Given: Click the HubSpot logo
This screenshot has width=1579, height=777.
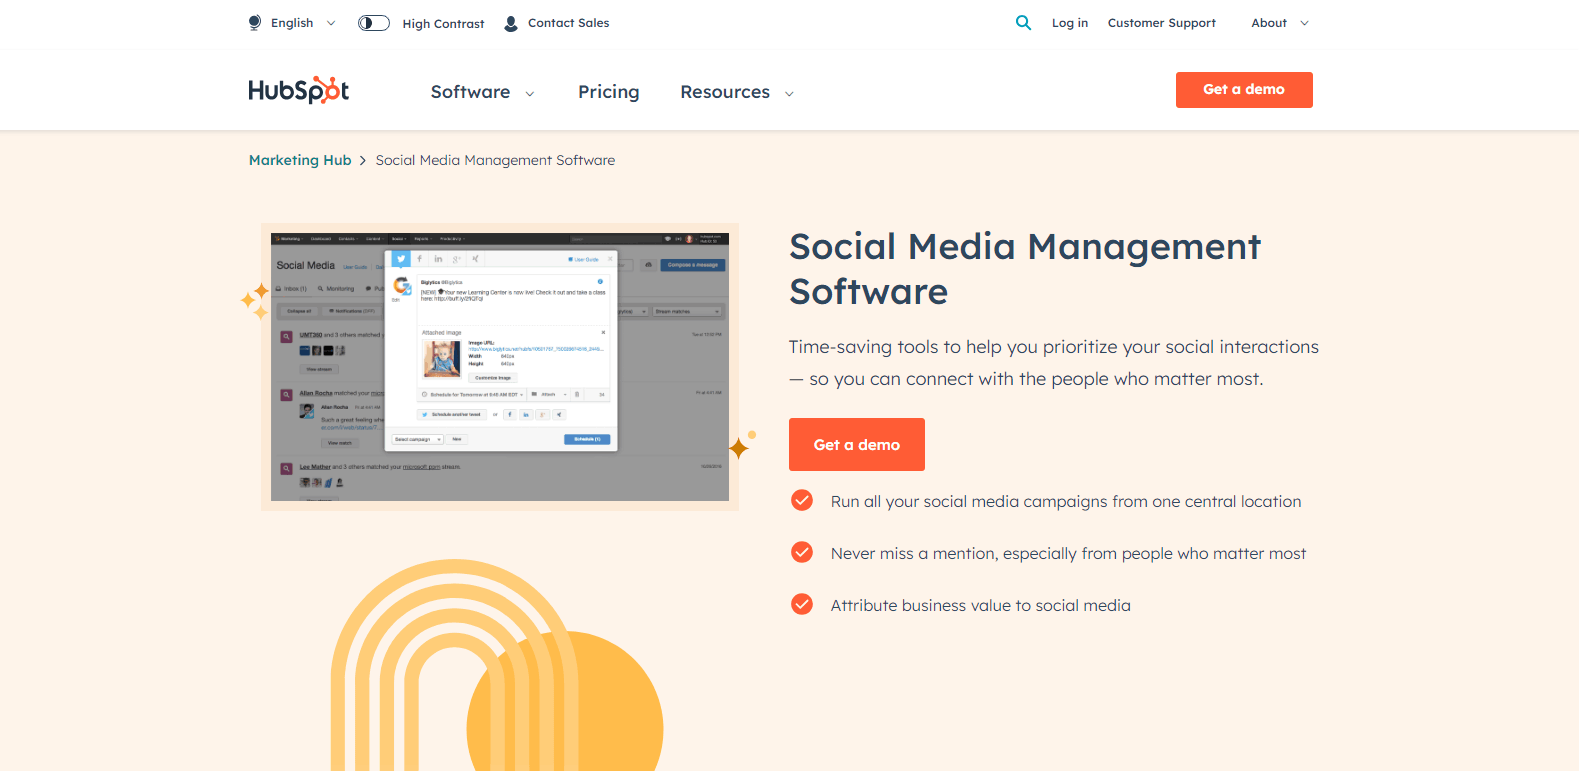Looking at the screenshot, I should (299, 90).
